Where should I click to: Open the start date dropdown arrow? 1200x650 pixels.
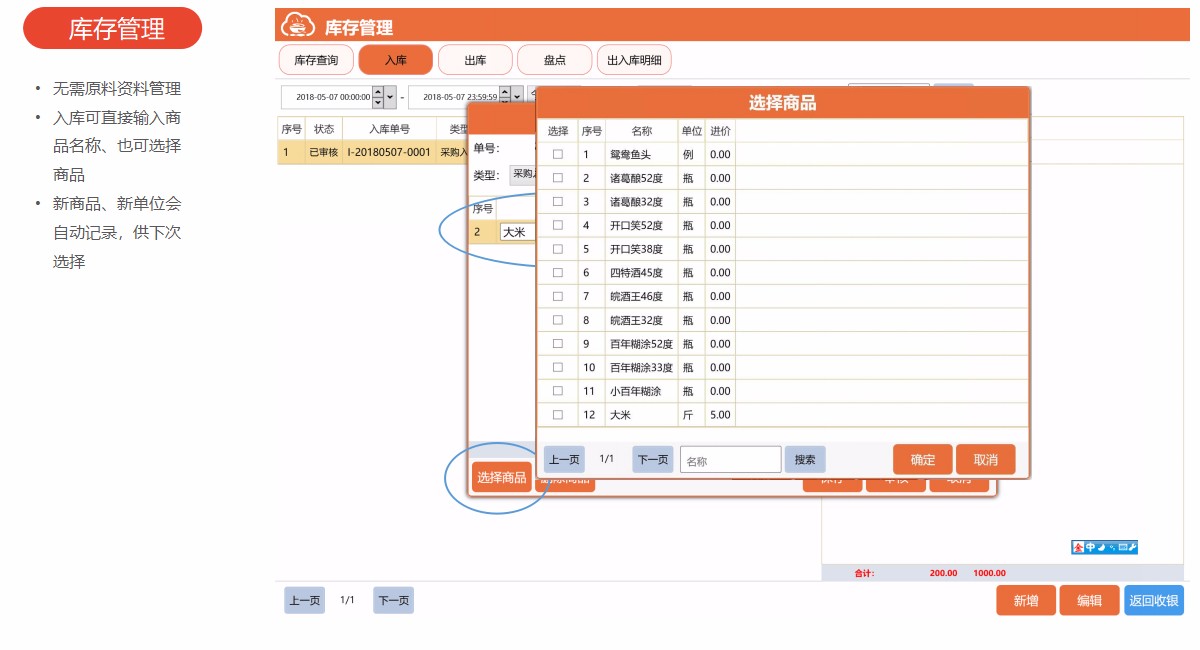[390, 97]
